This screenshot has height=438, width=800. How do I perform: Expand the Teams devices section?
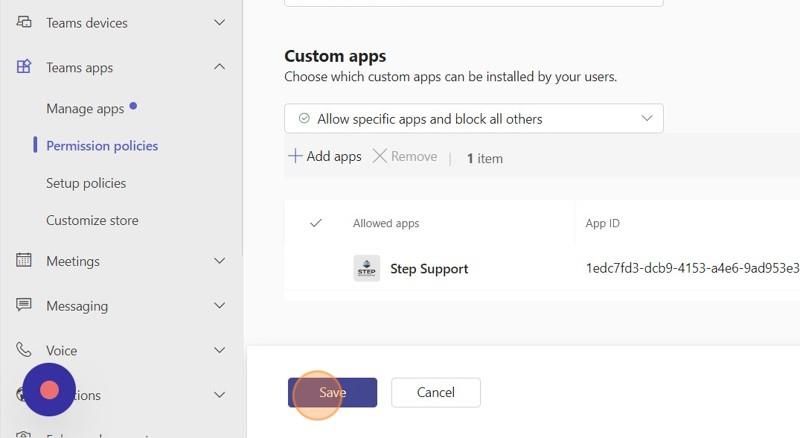click(x=219, y=22)
